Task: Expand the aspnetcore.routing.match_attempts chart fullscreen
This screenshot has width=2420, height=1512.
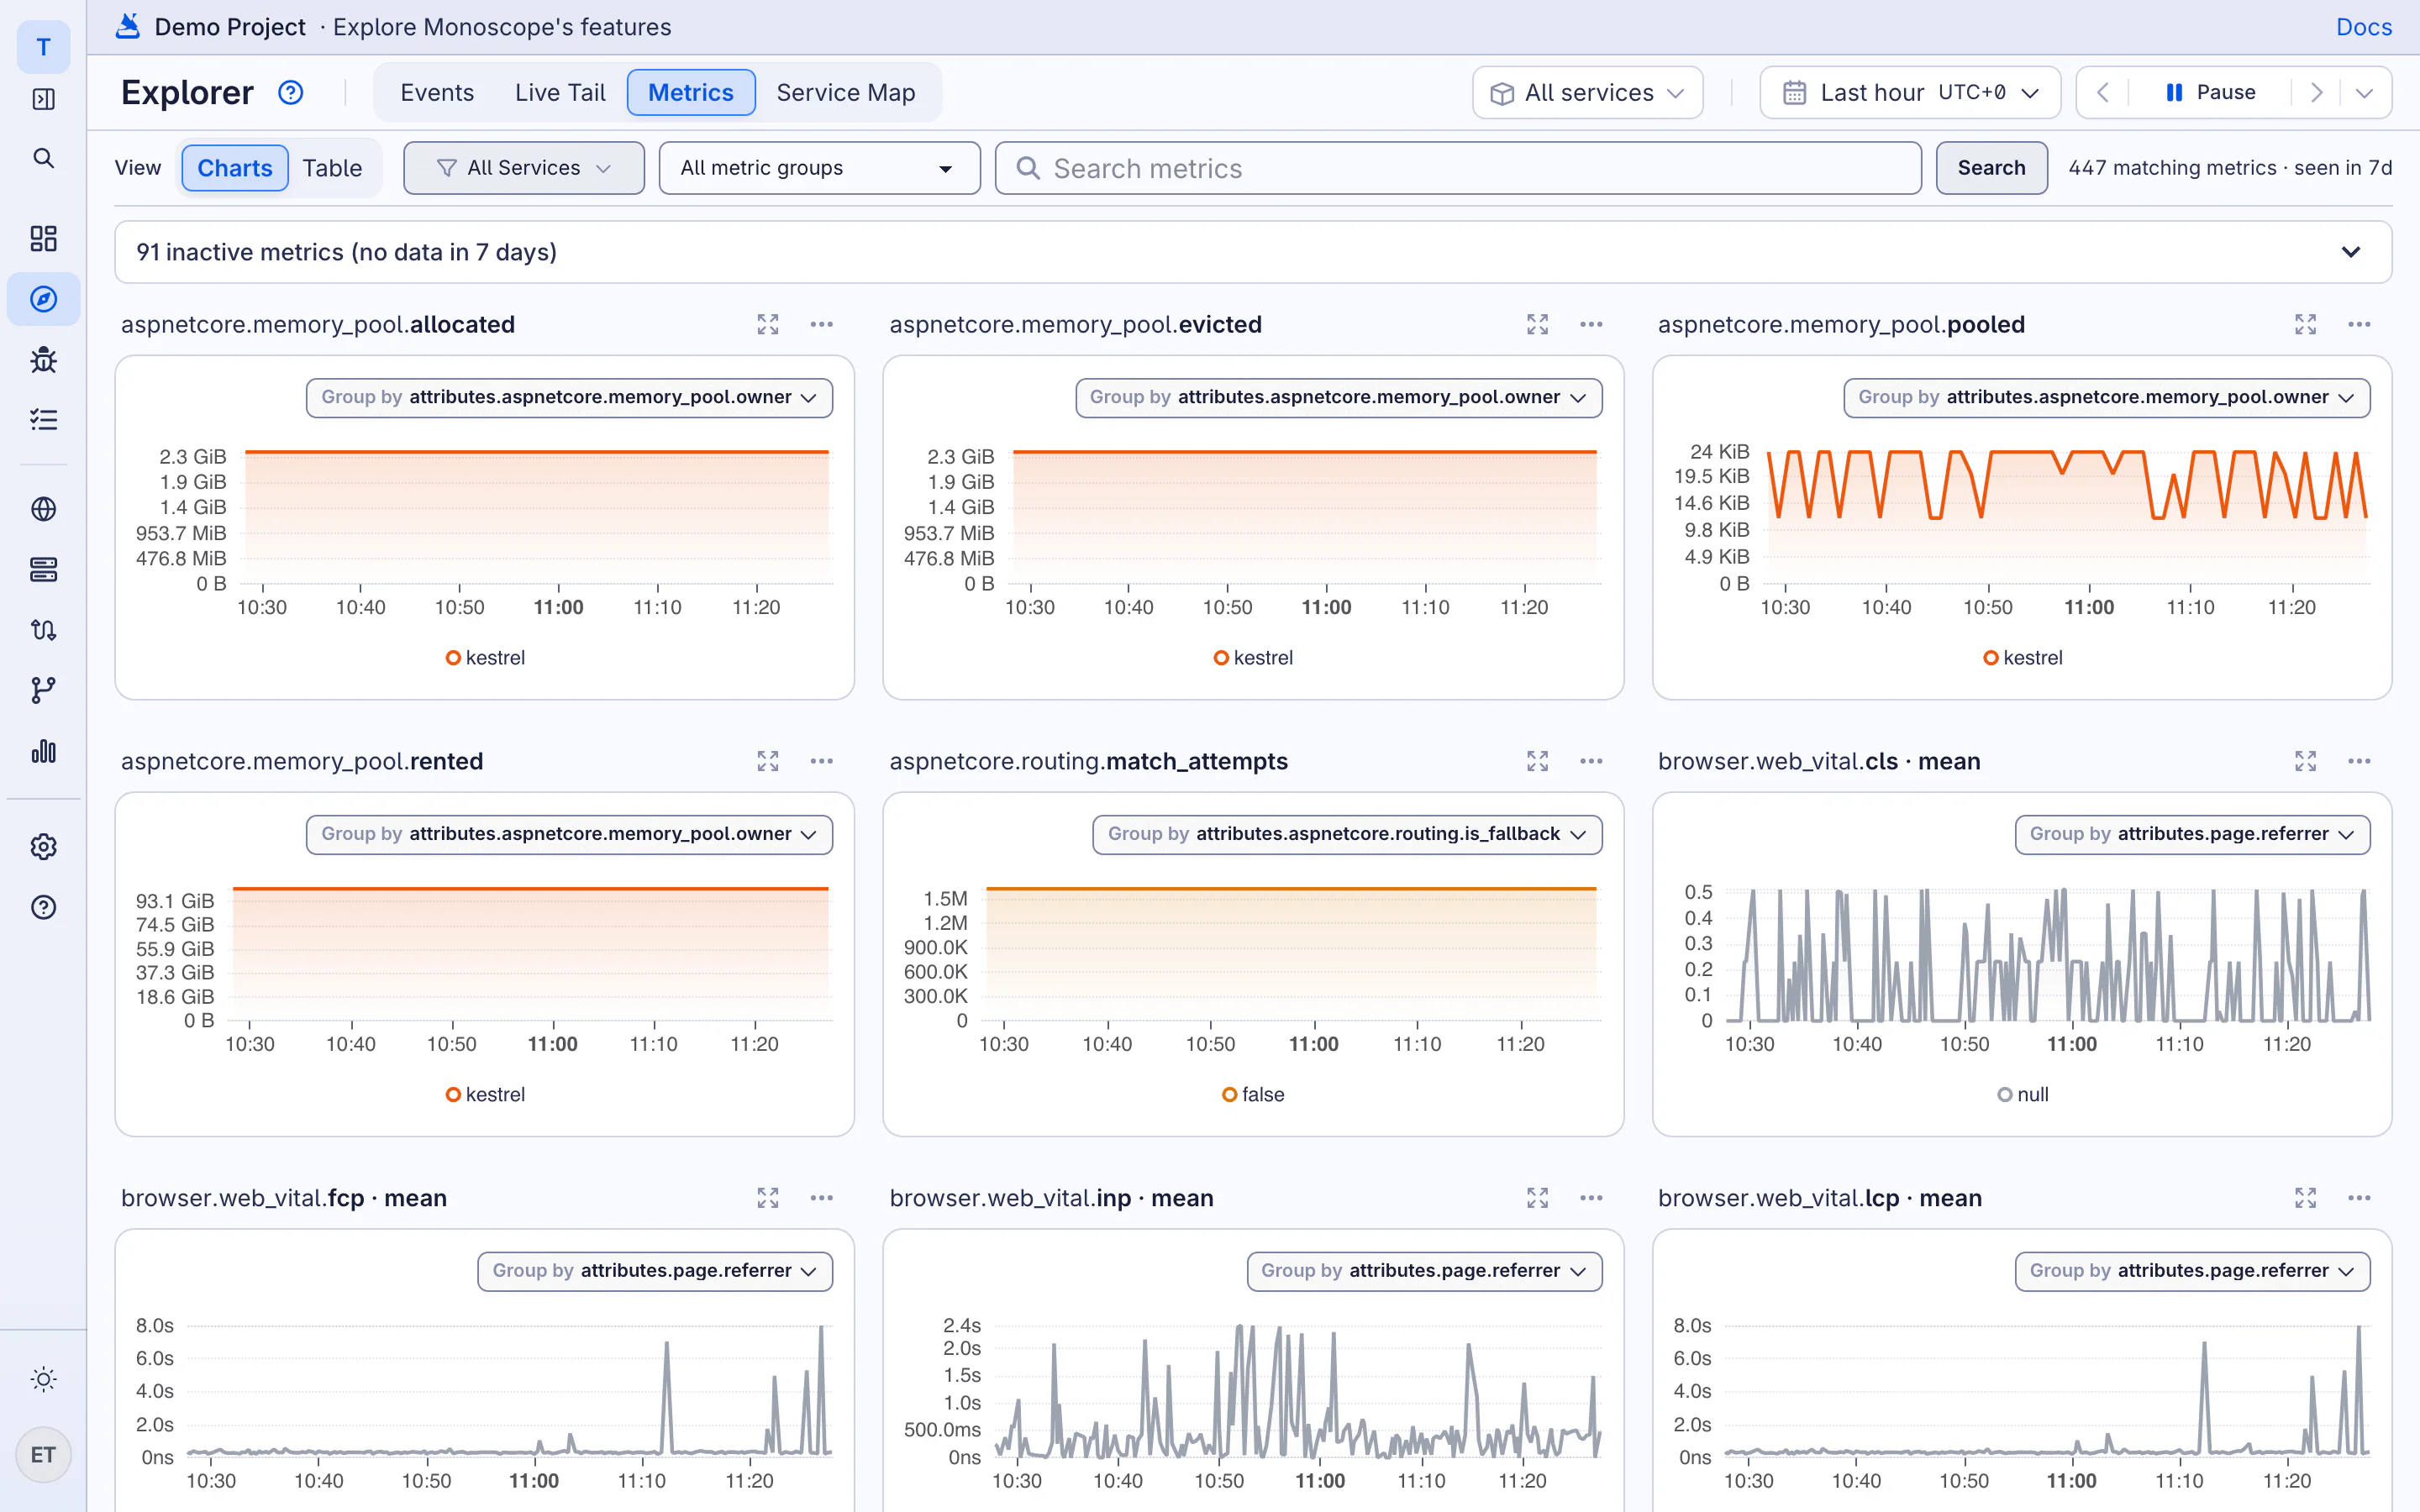Action: point(1537,761)
